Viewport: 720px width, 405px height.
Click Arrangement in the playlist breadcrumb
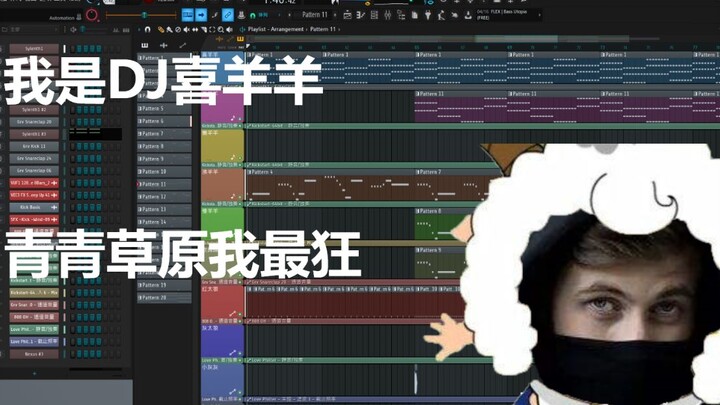(x=287, y=29)
